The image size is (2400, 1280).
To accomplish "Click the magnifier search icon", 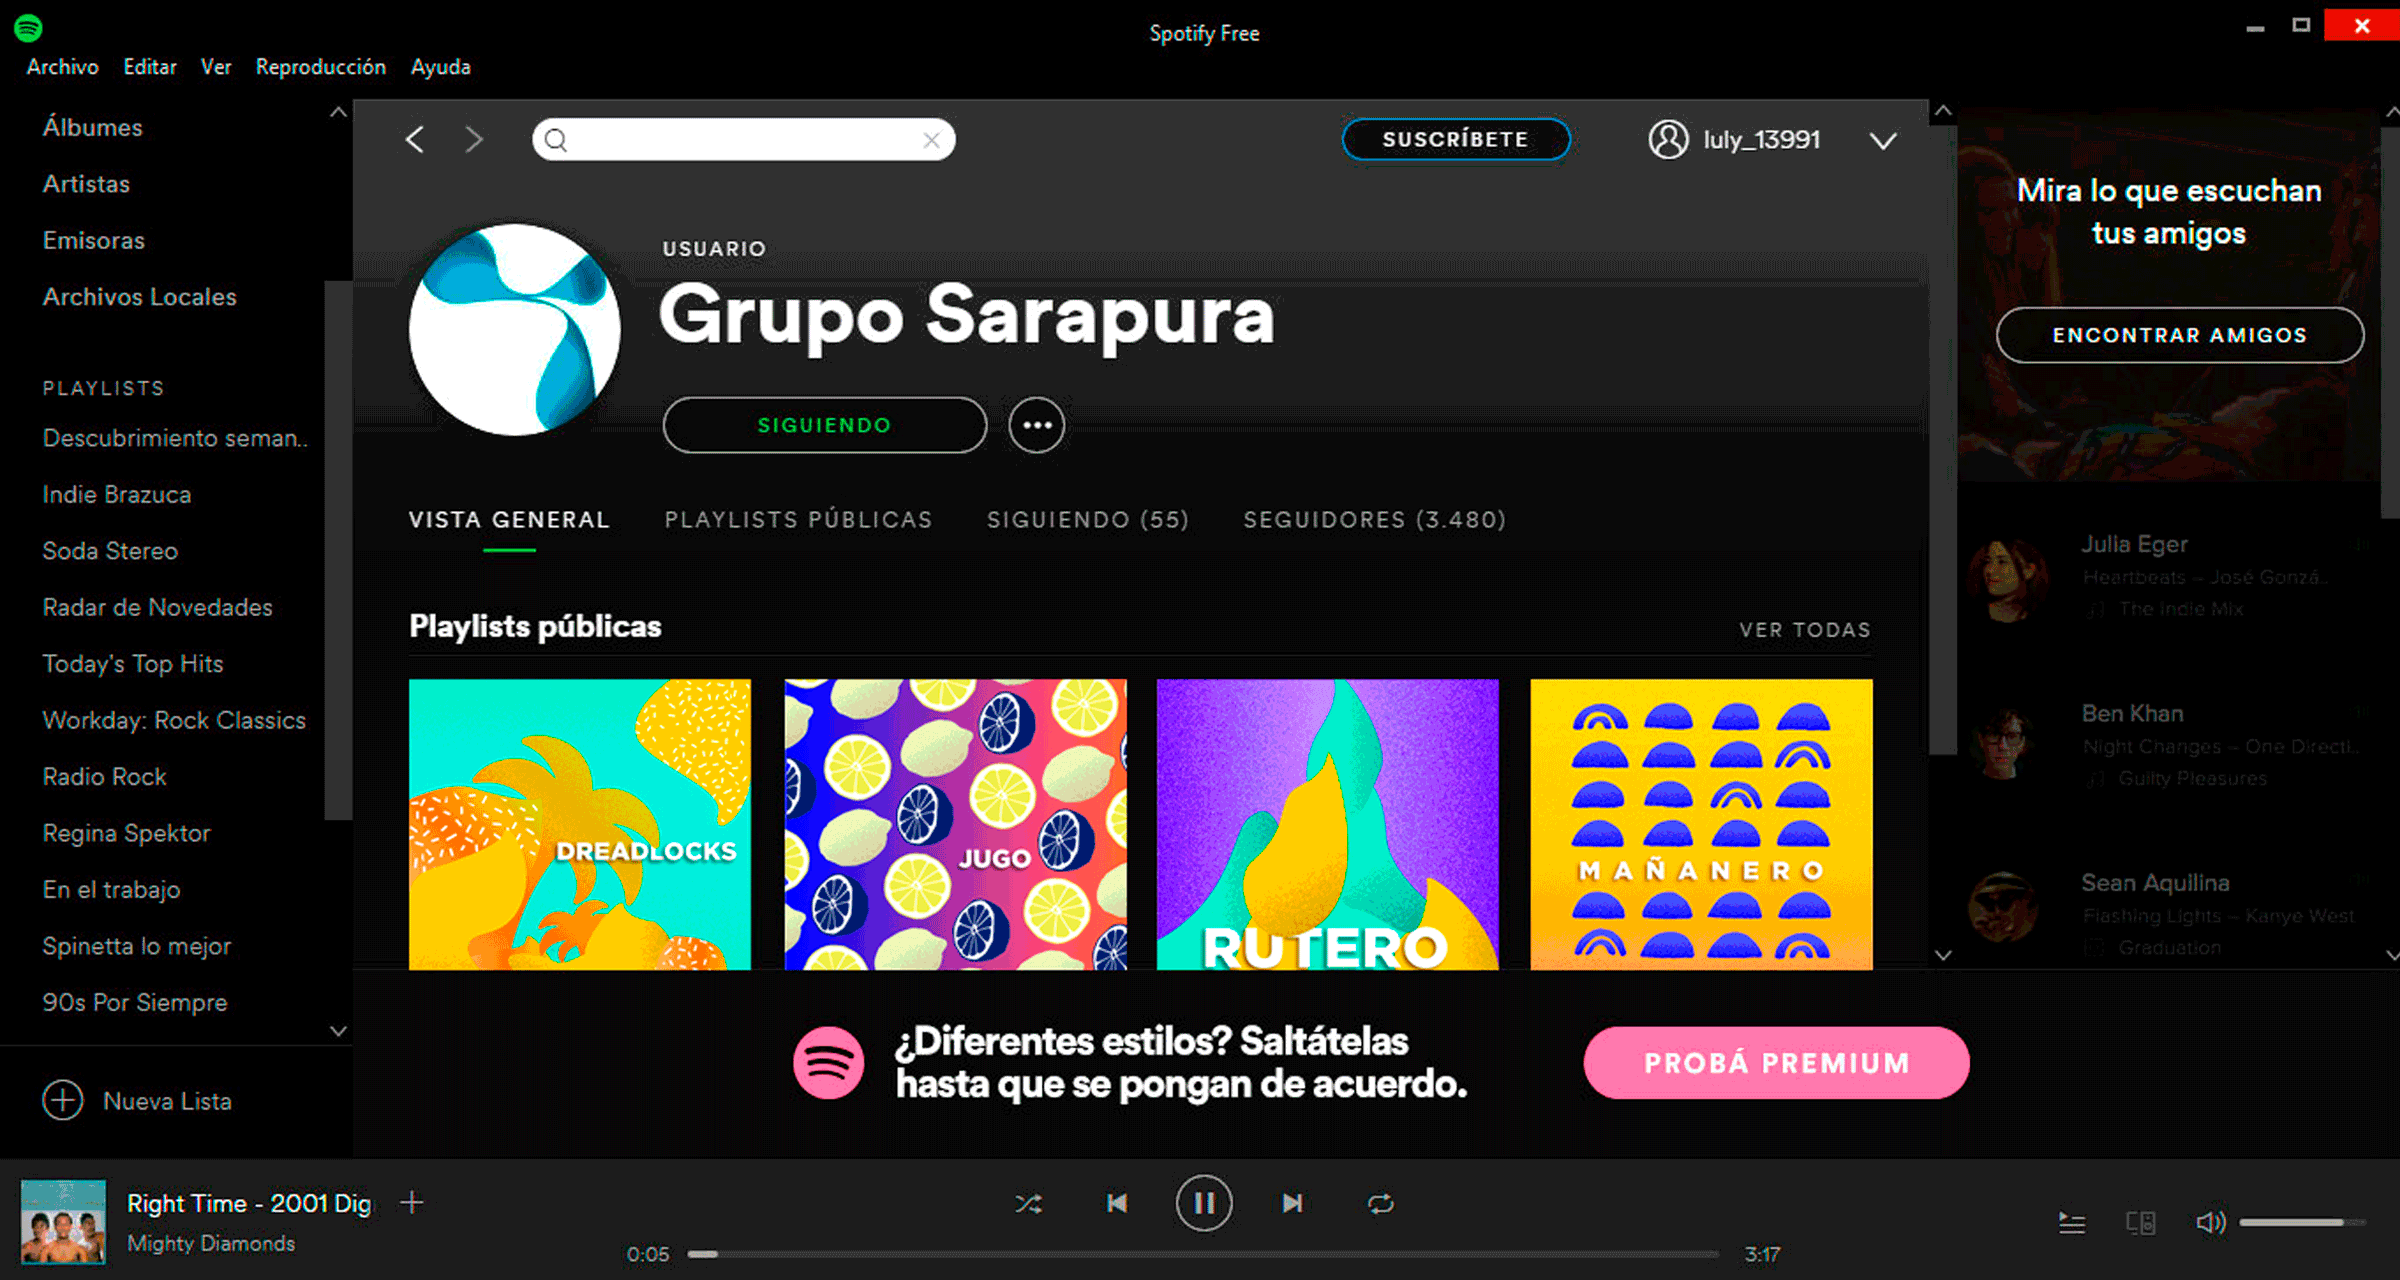I will click(556, 140).
